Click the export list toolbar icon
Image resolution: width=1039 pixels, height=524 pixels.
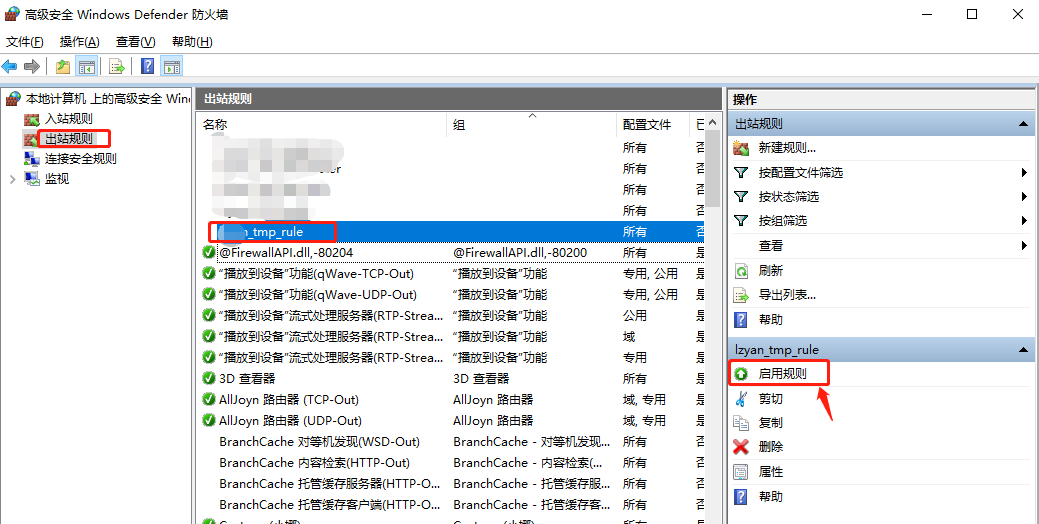point(117,66)
